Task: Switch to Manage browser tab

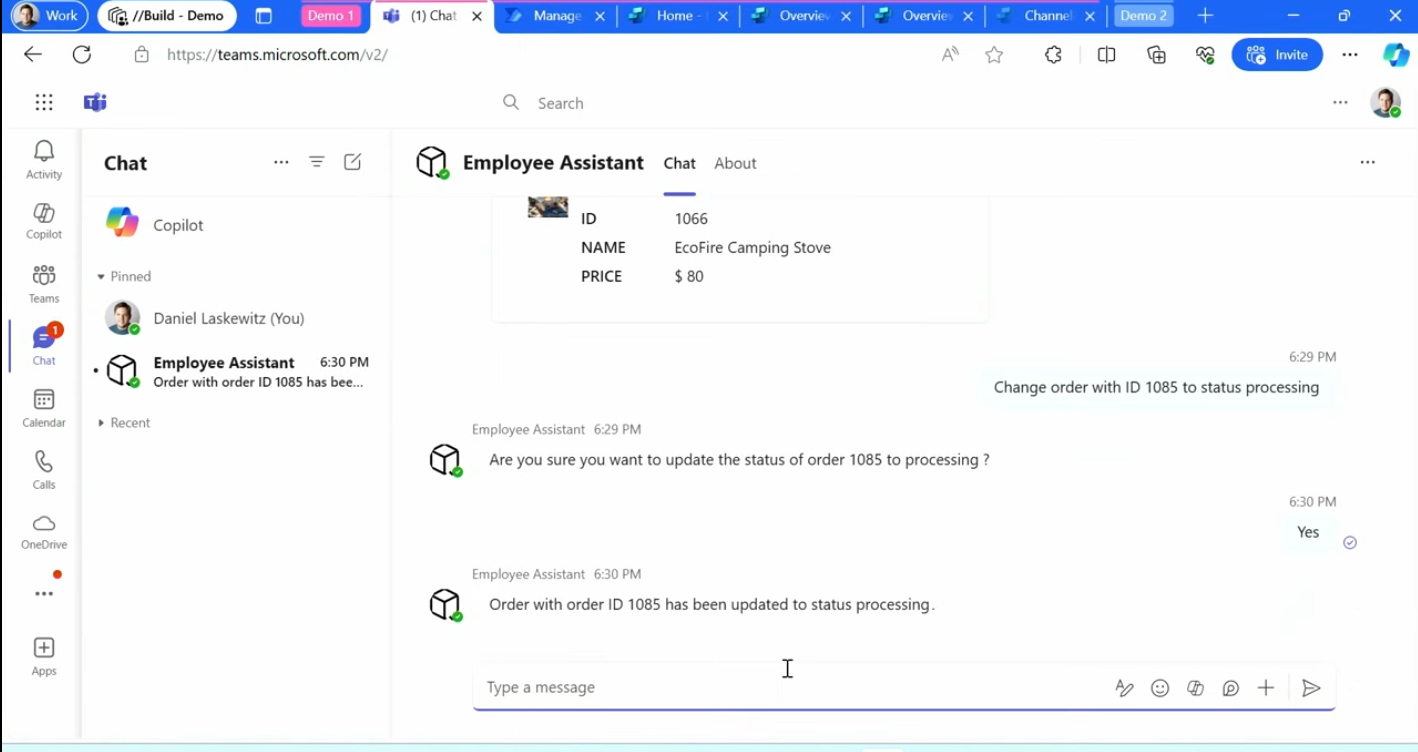Action: click(x=555, y=16)
